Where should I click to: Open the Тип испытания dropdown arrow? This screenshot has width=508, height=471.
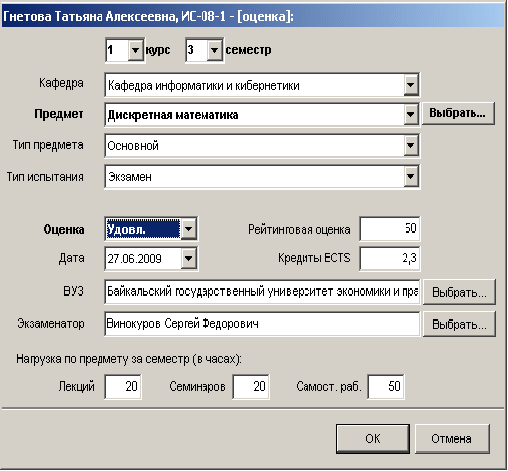pyautogui.click(x=411, y=176)
